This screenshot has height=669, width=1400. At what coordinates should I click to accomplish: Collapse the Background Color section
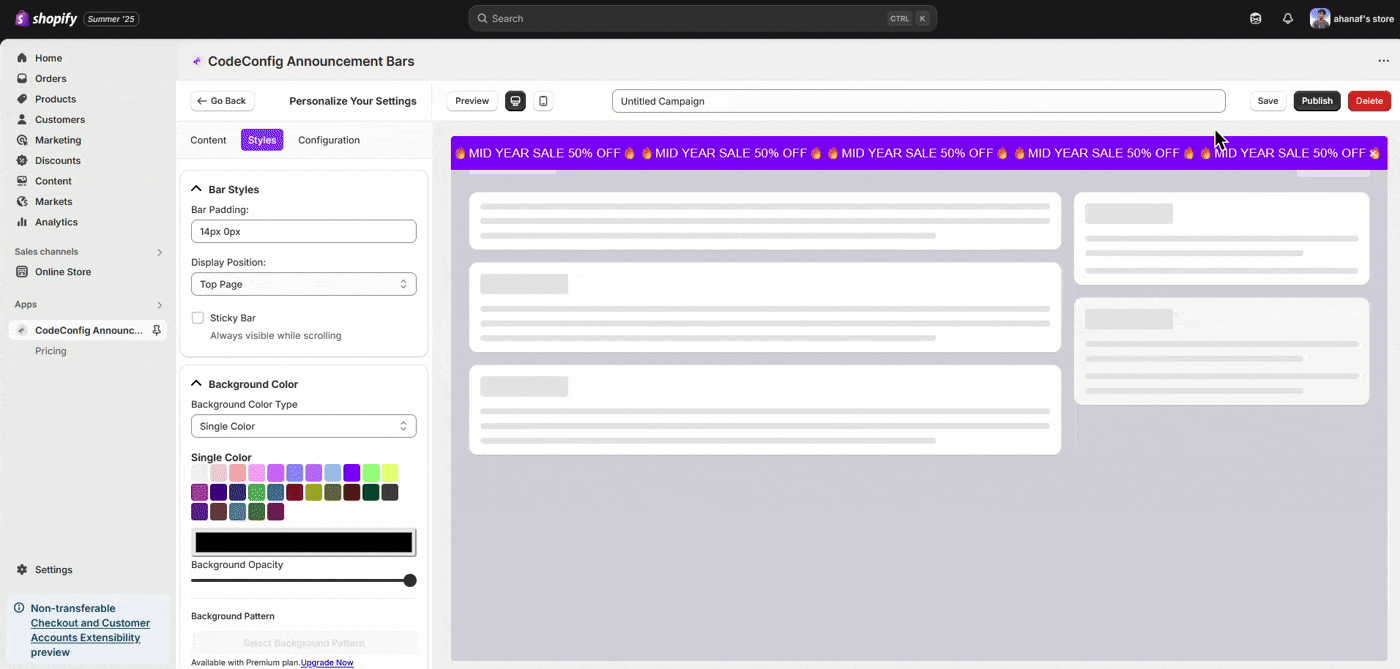point(197,384)
